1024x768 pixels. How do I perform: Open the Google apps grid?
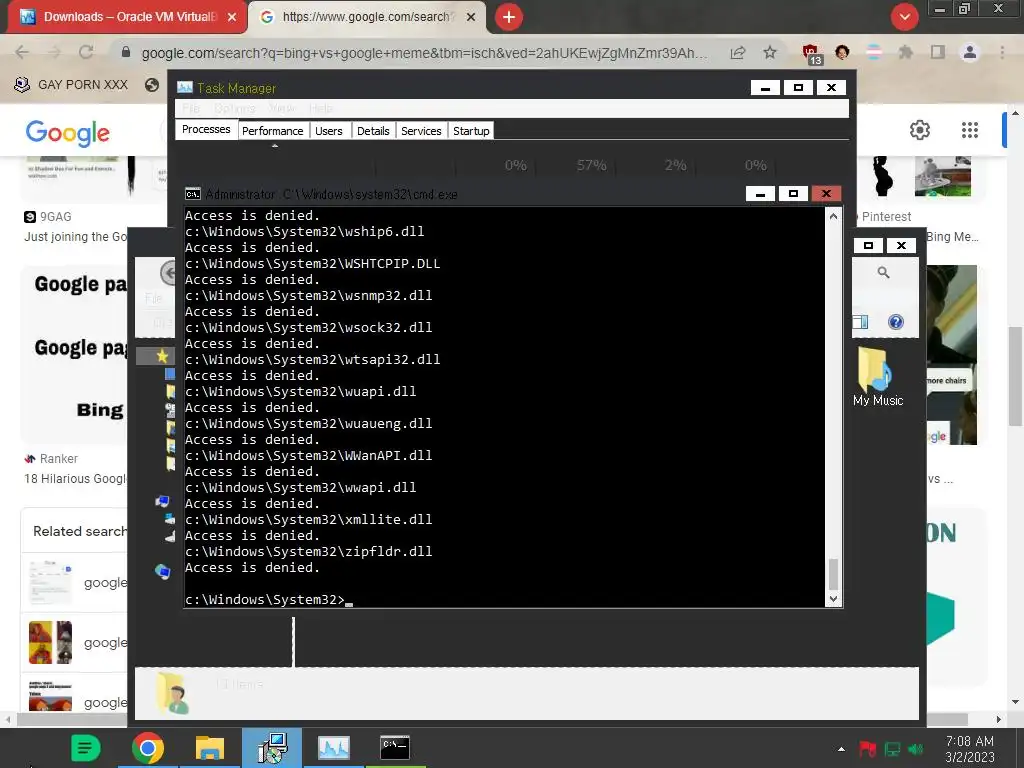970,130
